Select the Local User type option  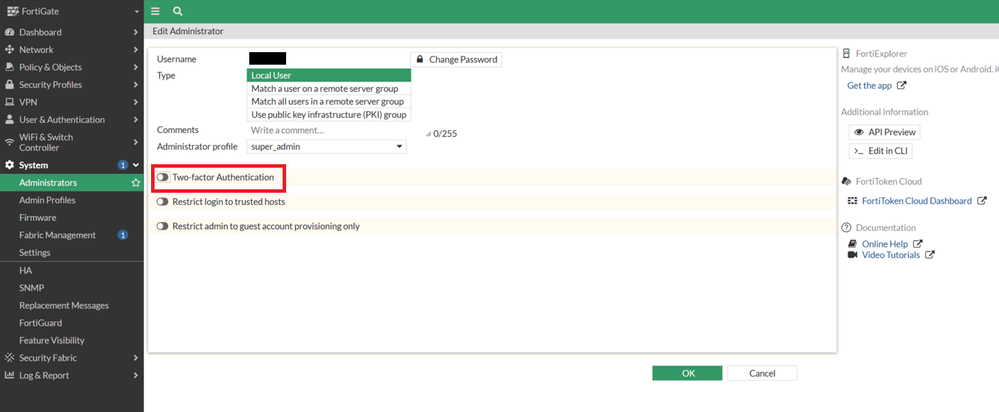tap(329, 75)
